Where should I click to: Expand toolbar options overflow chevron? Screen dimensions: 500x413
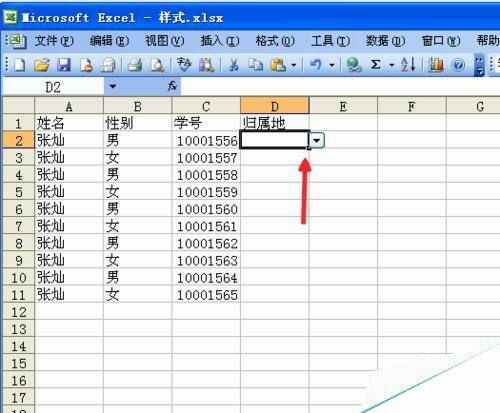point(479,66)
